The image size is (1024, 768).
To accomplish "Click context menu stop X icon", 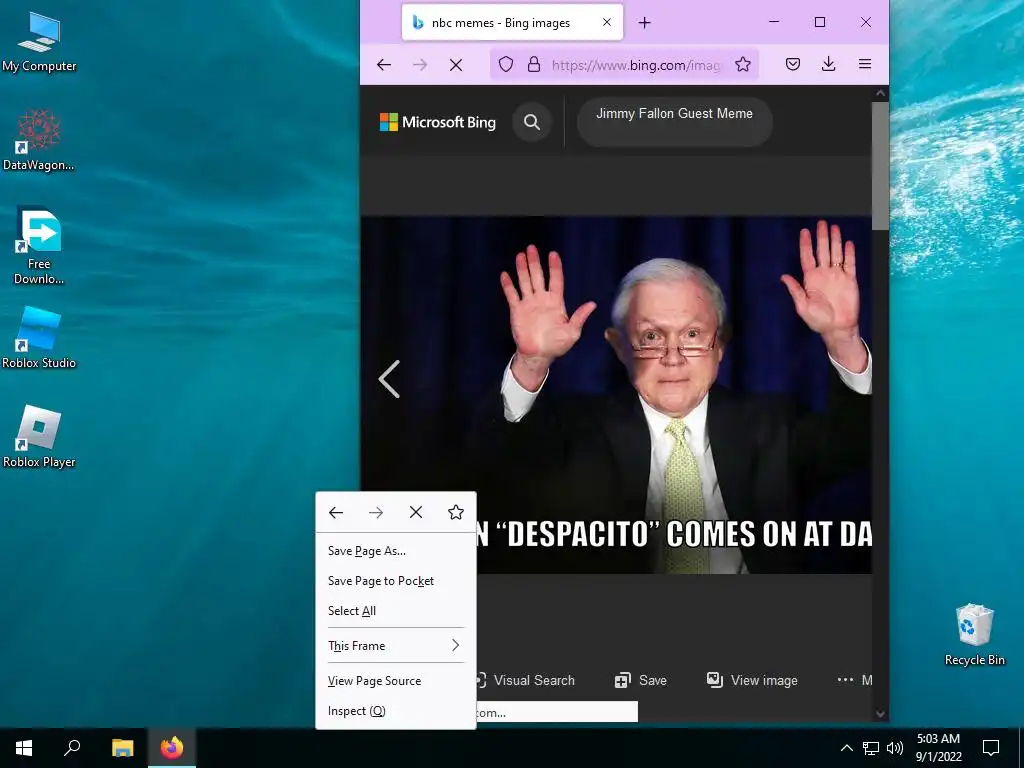I will click(416, 513).
